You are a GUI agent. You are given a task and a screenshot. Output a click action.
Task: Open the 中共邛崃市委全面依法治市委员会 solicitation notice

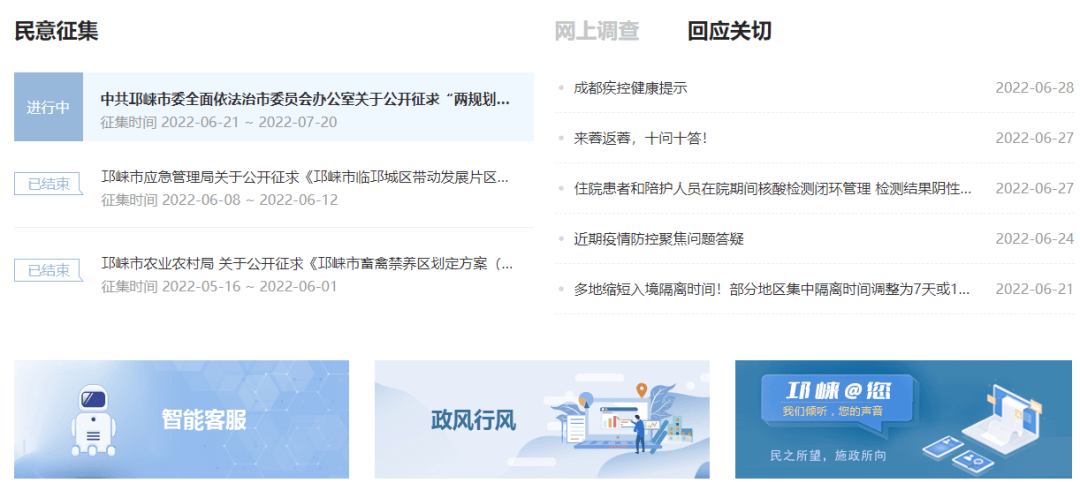click(305, 99)
